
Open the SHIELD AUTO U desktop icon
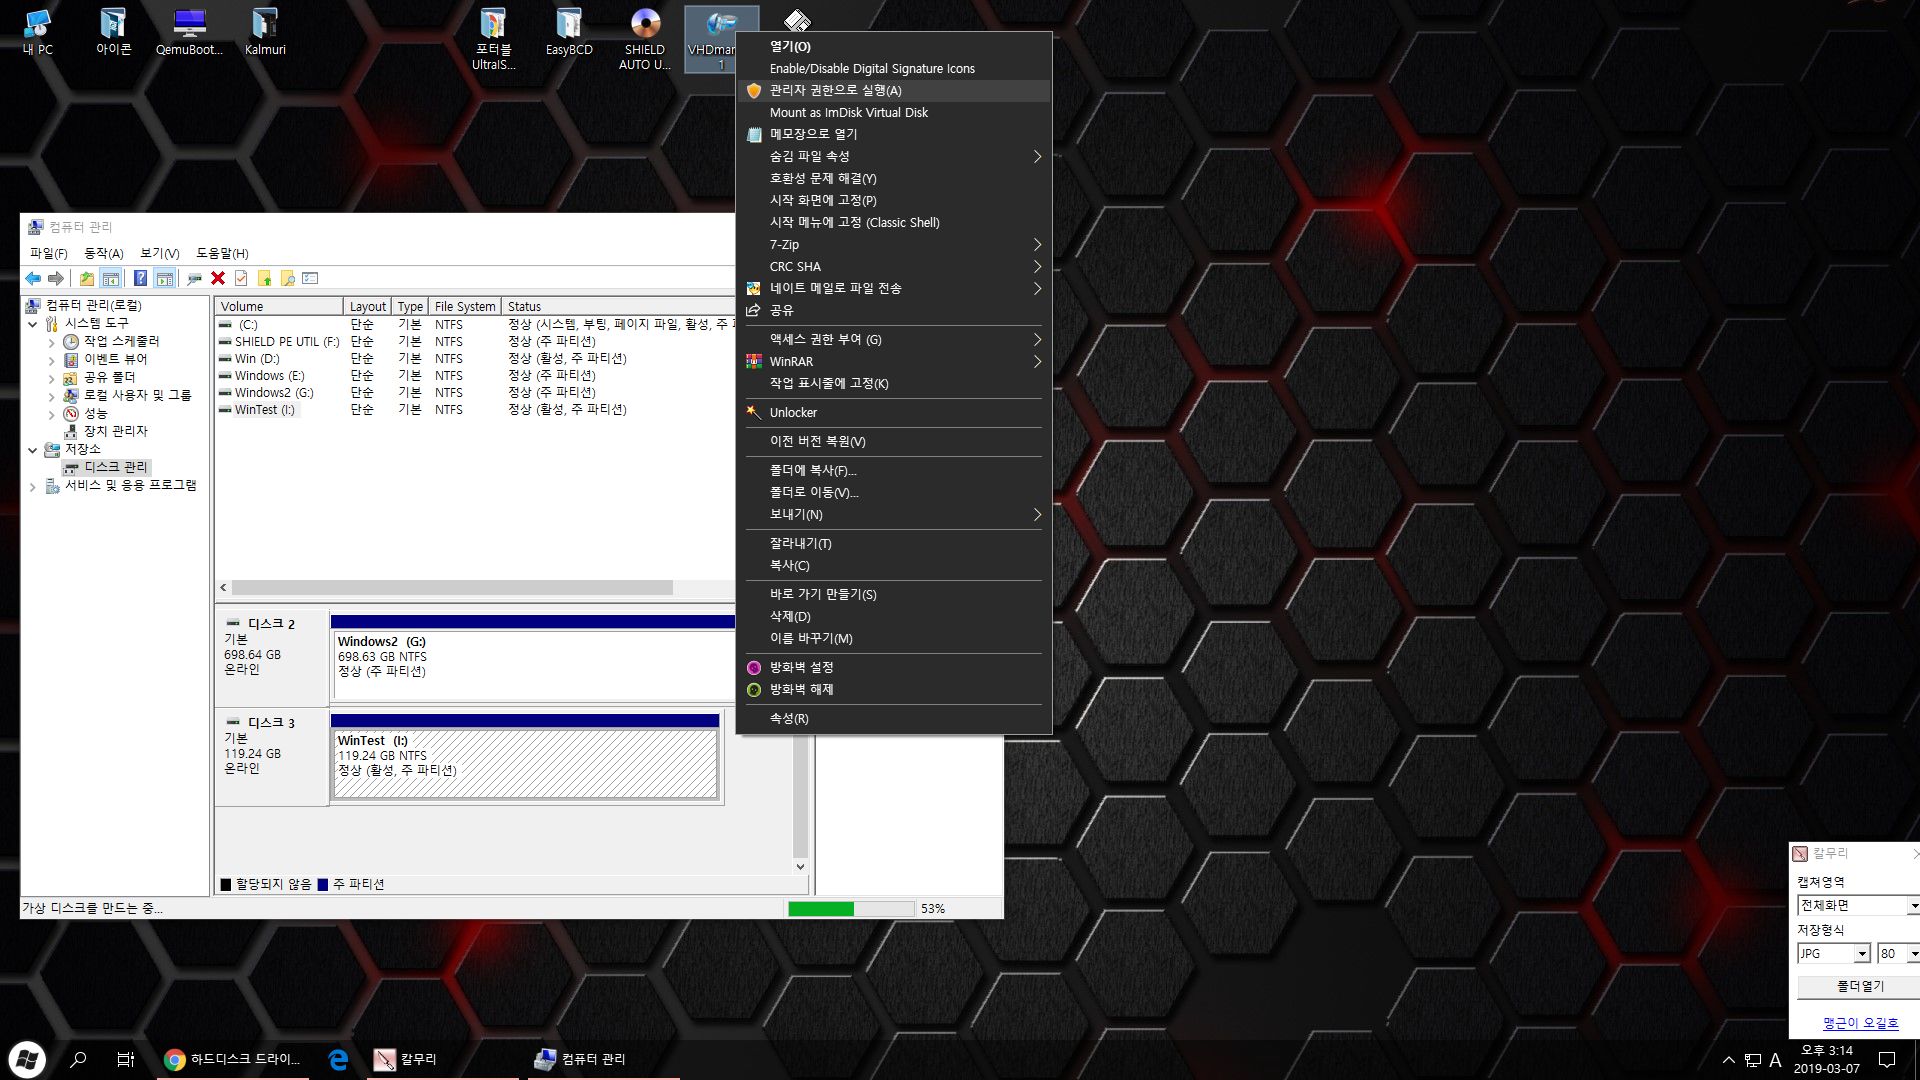(645, 40)
